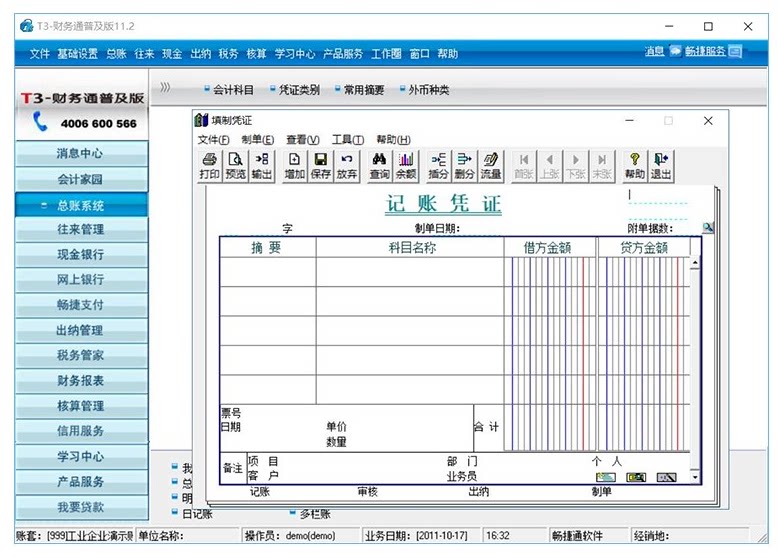The image size is (777, 558).
Task: Open 核算管理 in the sidebar
Action: click(x=81, y=406)
